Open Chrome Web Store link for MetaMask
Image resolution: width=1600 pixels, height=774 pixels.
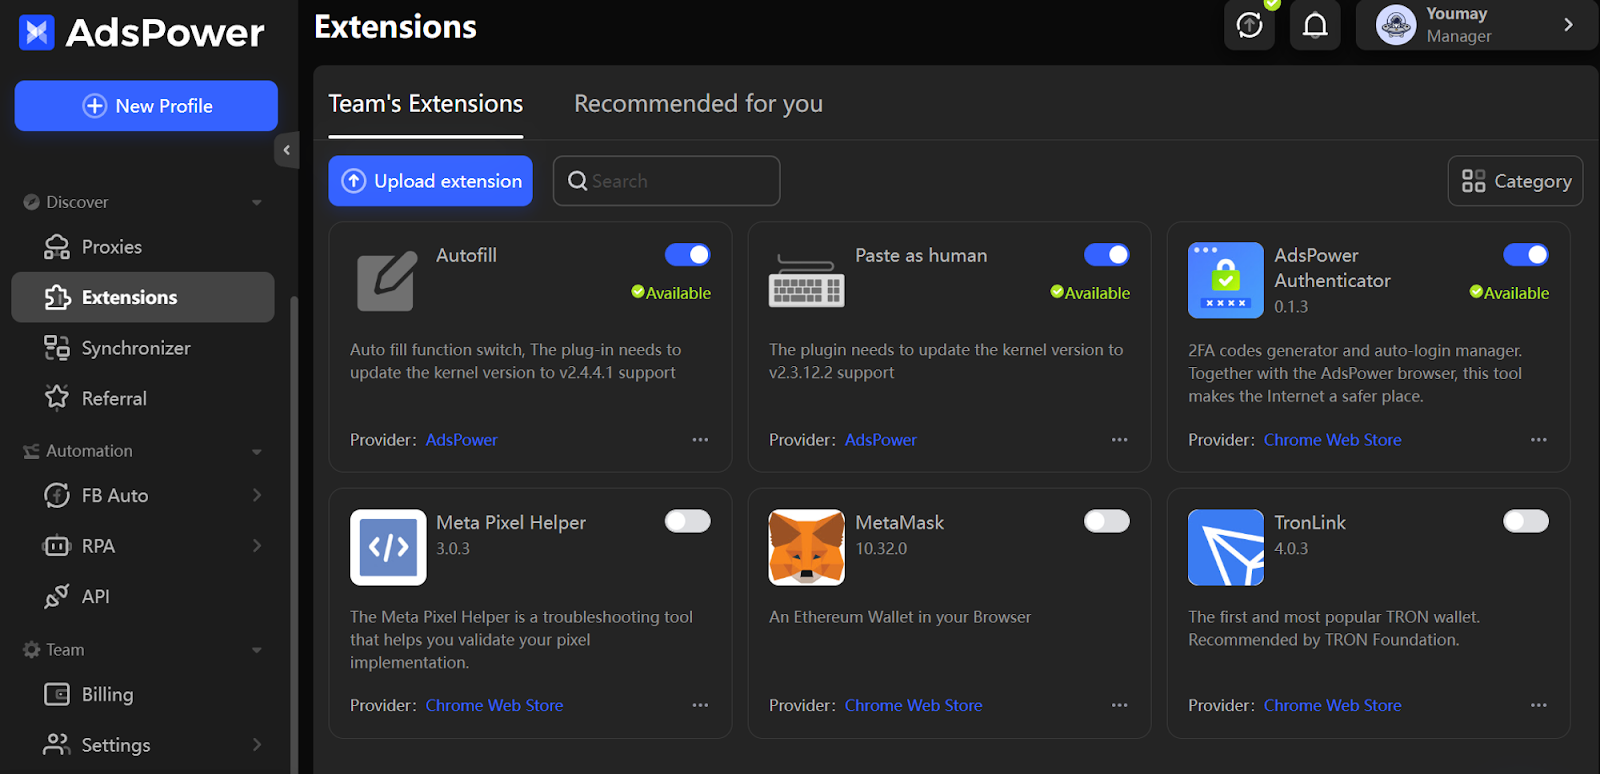tap(913, 706)
